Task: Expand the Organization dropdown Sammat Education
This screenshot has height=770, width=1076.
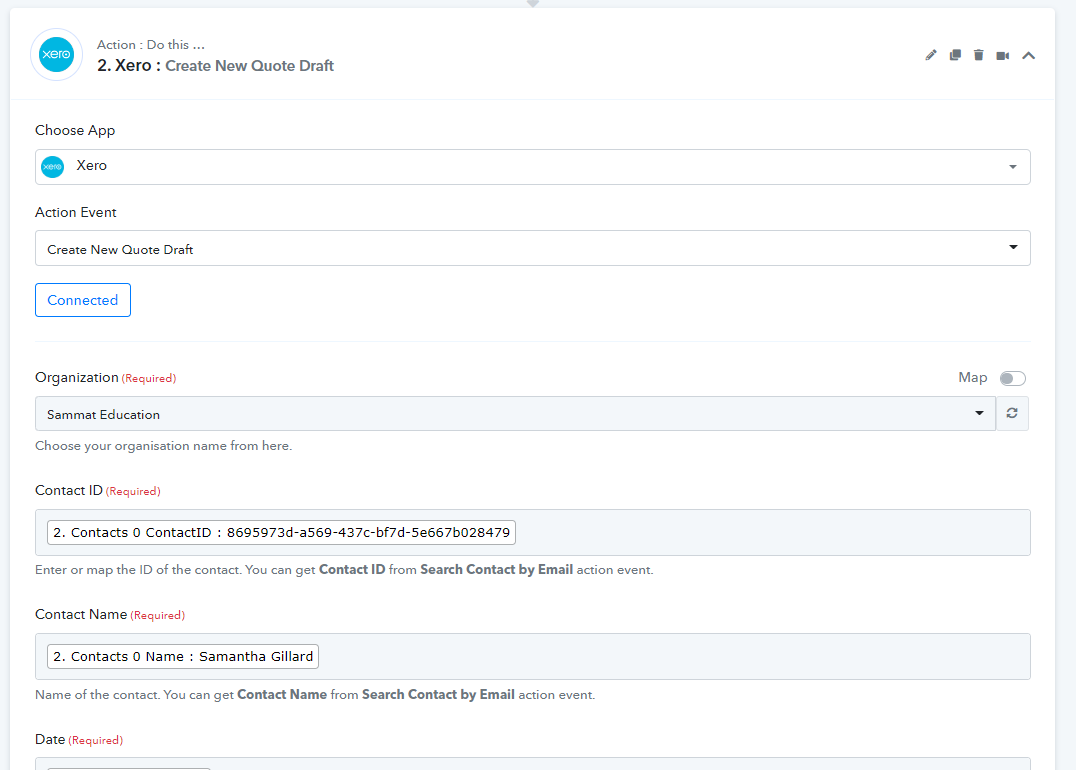Action: coord(515,413)
